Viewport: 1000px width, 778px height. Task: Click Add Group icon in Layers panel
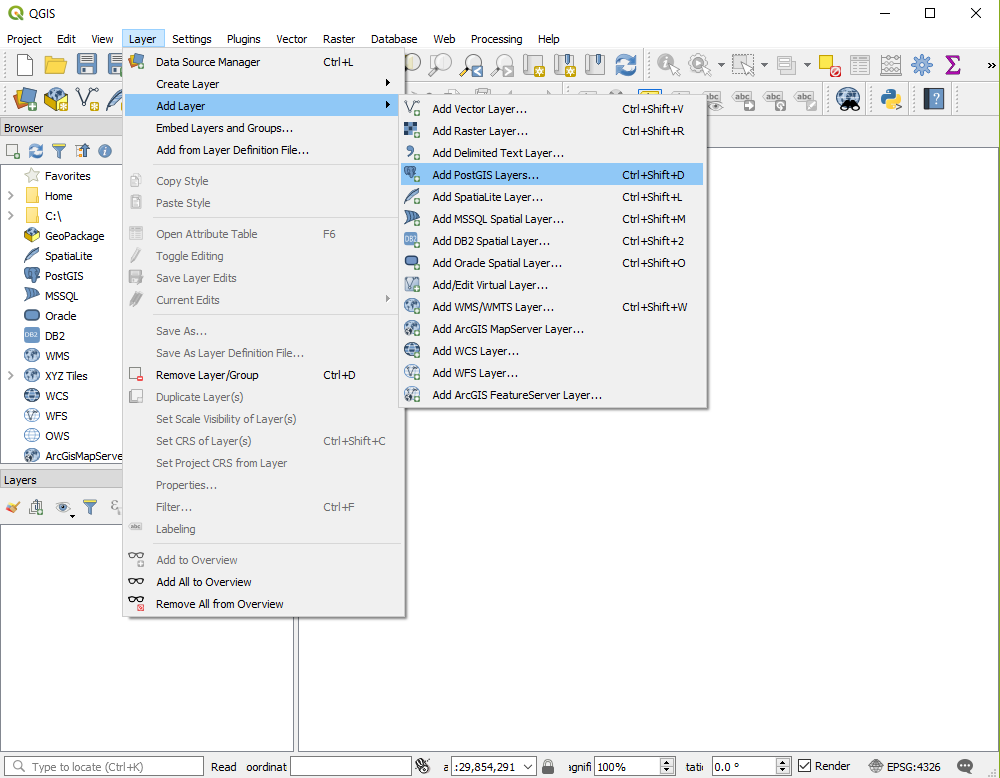point(36,508)
